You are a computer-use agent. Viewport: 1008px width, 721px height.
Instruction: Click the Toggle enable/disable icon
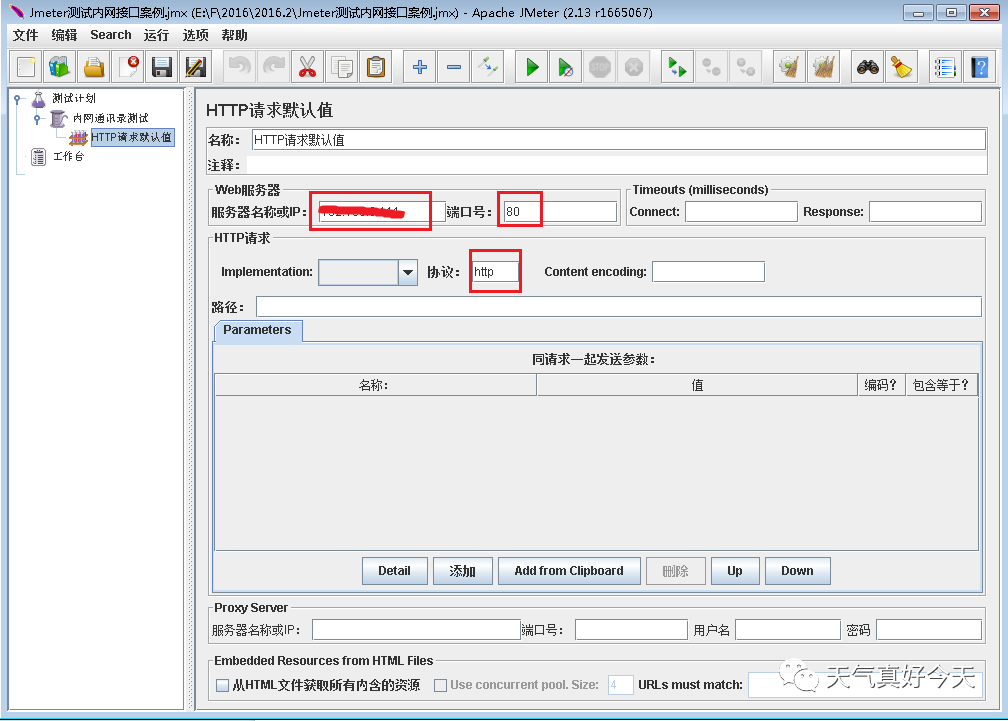click(488, 67)
